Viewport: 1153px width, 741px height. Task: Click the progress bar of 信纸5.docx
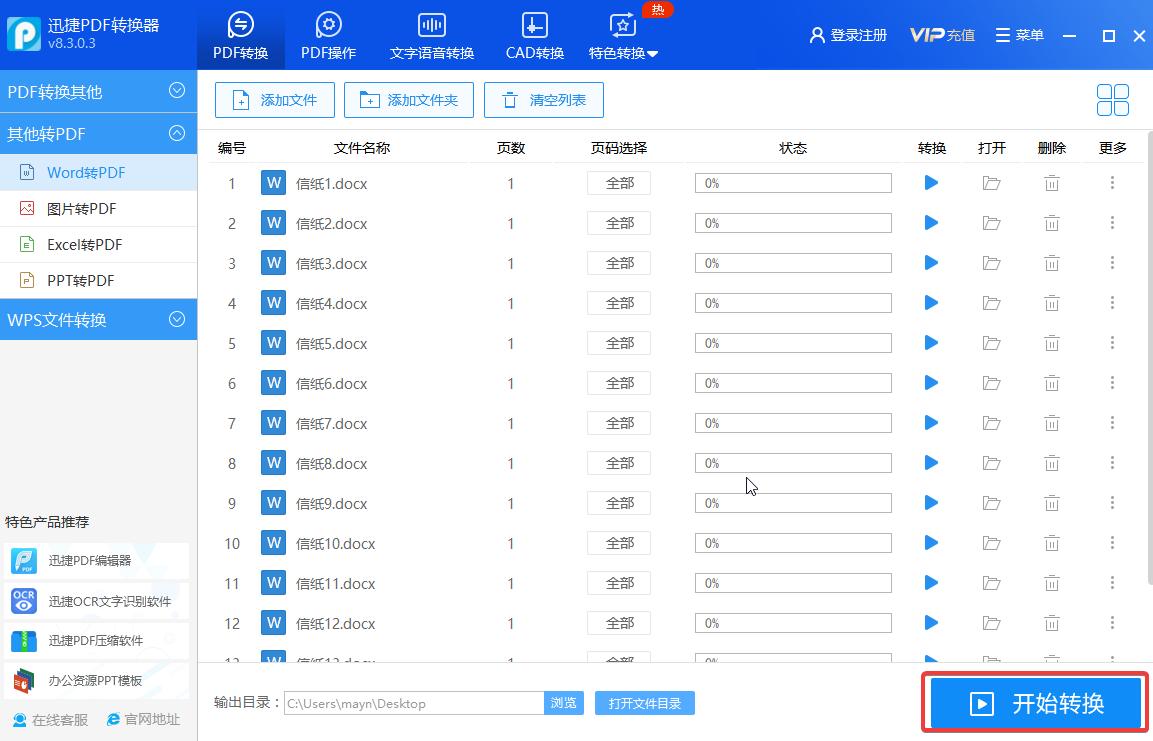click(793, 343)
